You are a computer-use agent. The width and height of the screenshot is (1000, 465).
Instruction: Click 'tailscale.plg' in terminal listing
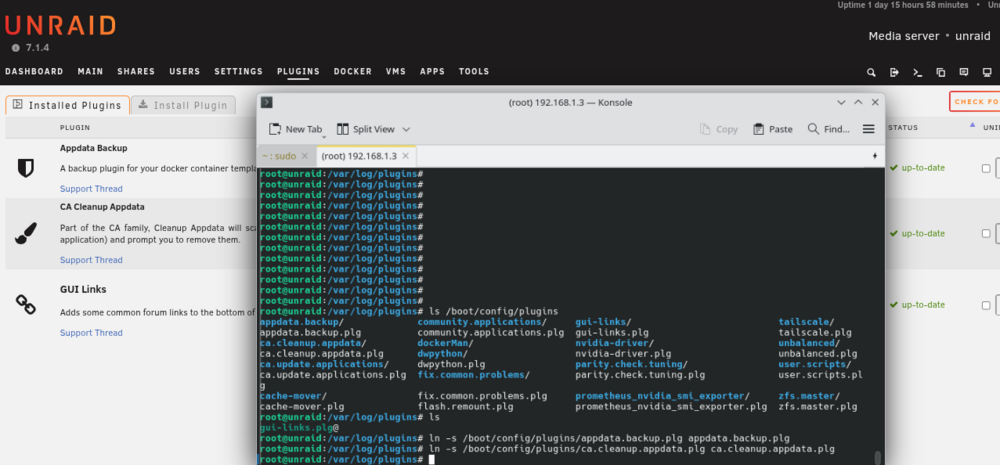point(815,333)
